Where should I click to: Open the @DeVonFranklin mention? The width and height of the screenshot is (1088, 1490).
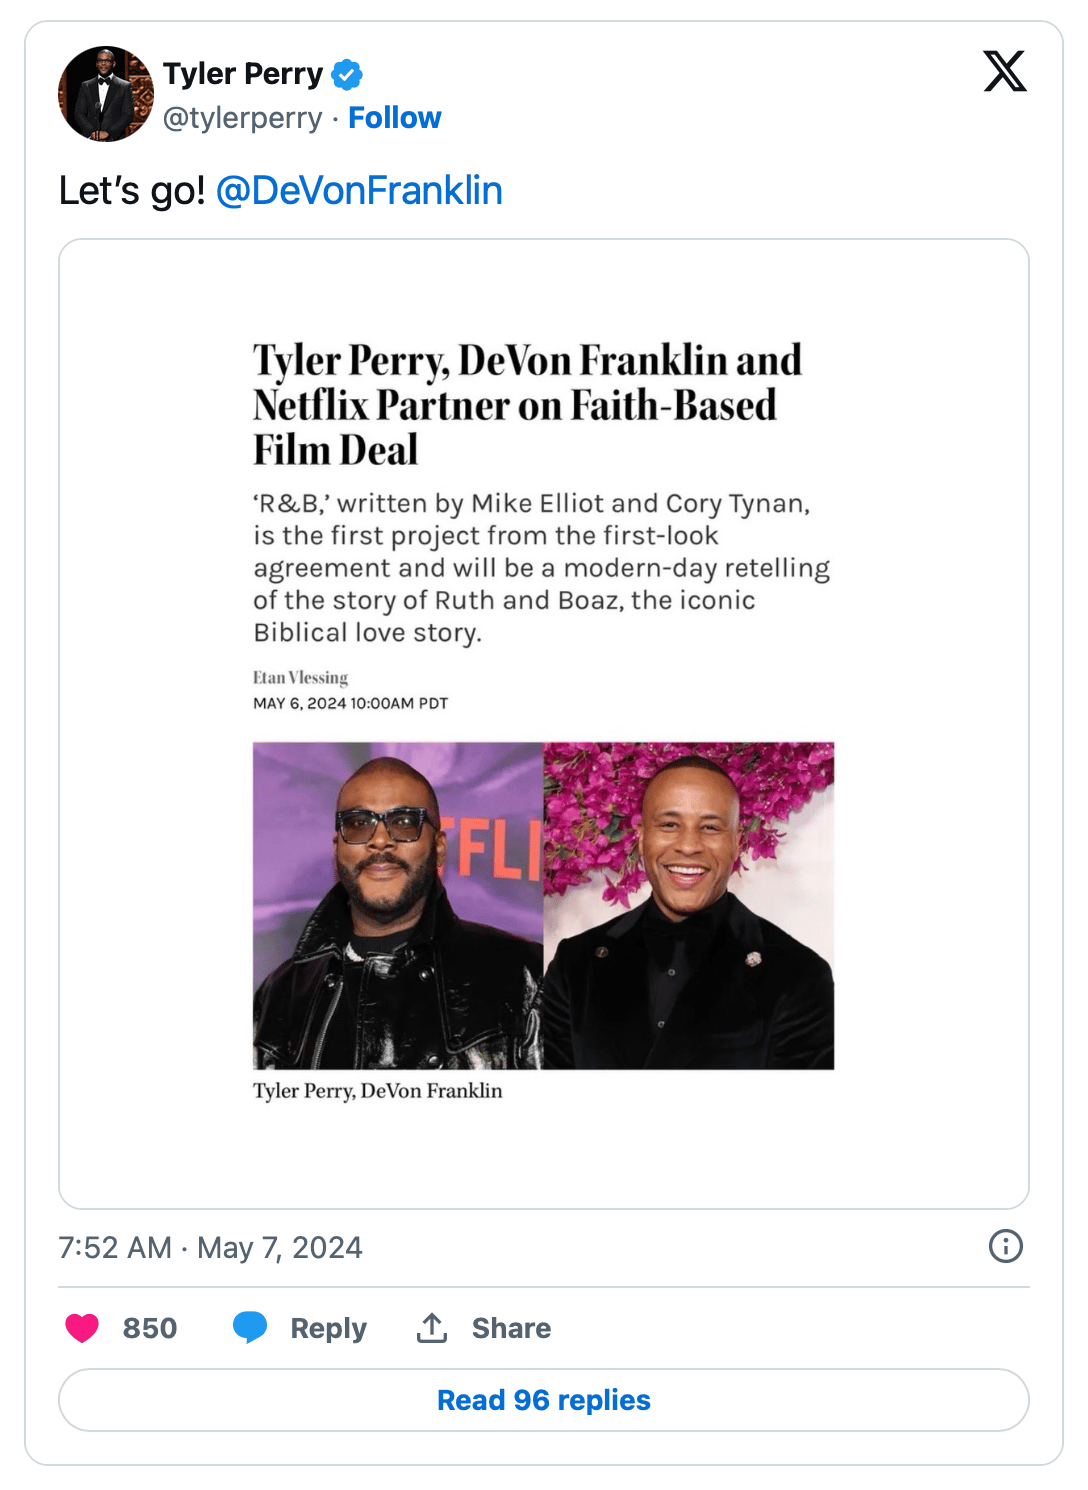click(x=359, y=191)
